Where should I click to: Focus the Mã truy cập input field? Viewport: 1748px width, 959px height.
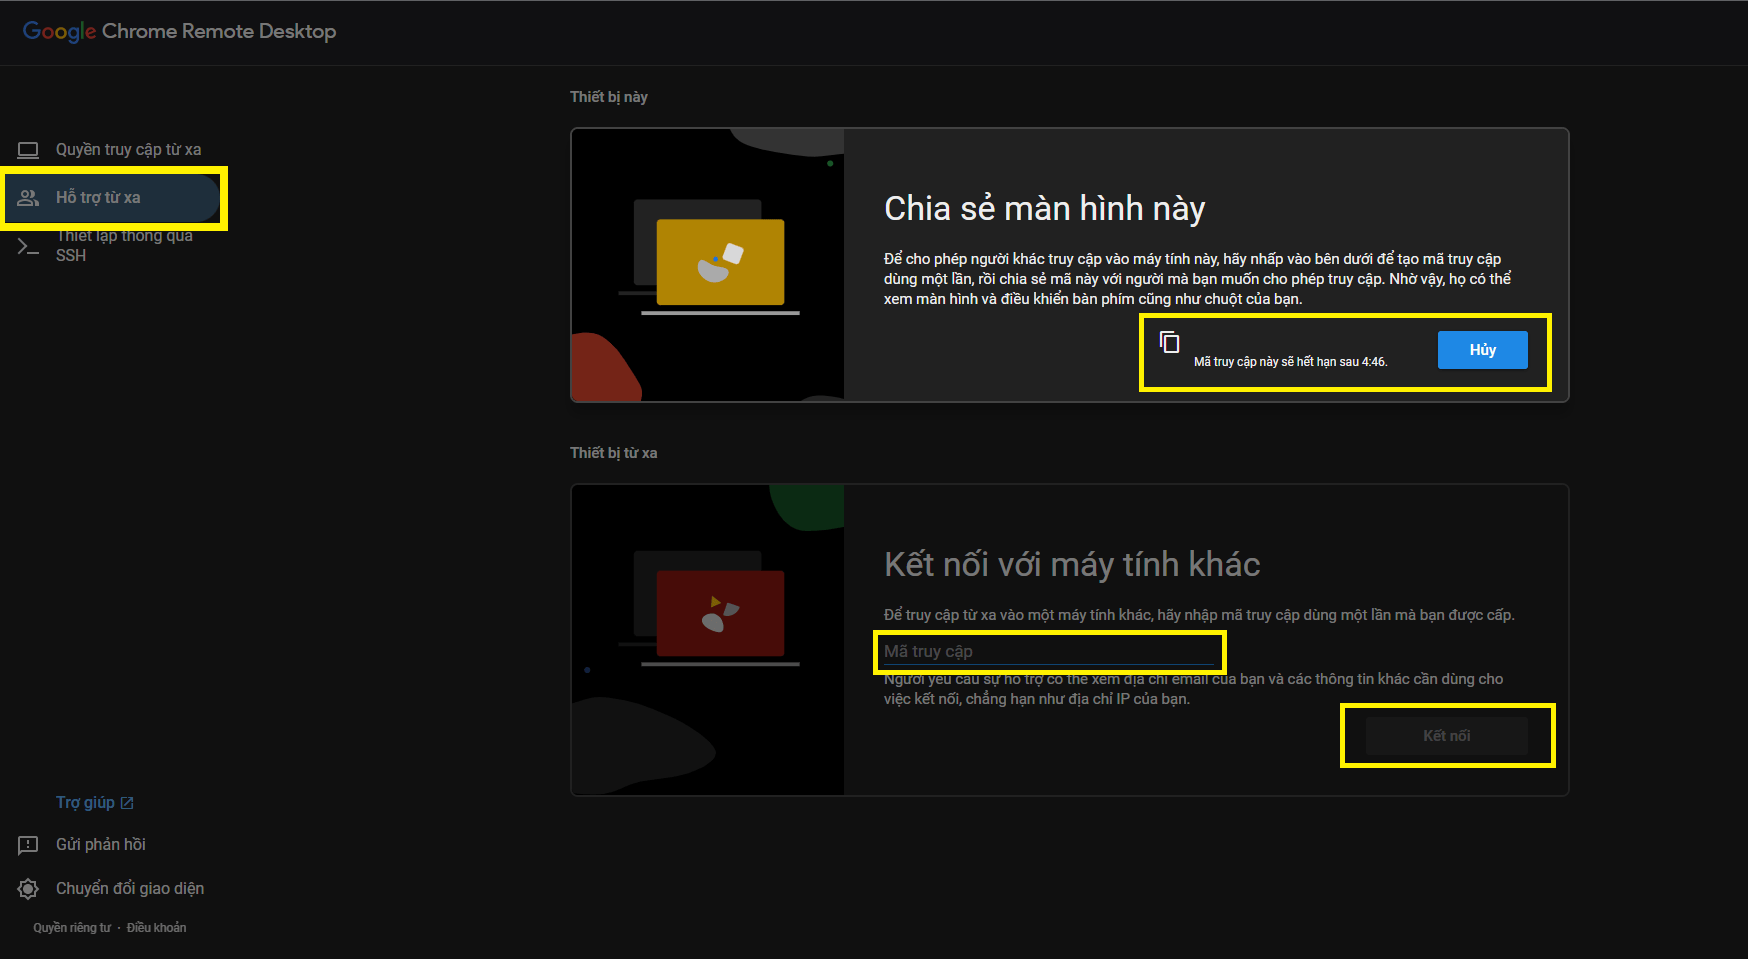(1049, 652)
